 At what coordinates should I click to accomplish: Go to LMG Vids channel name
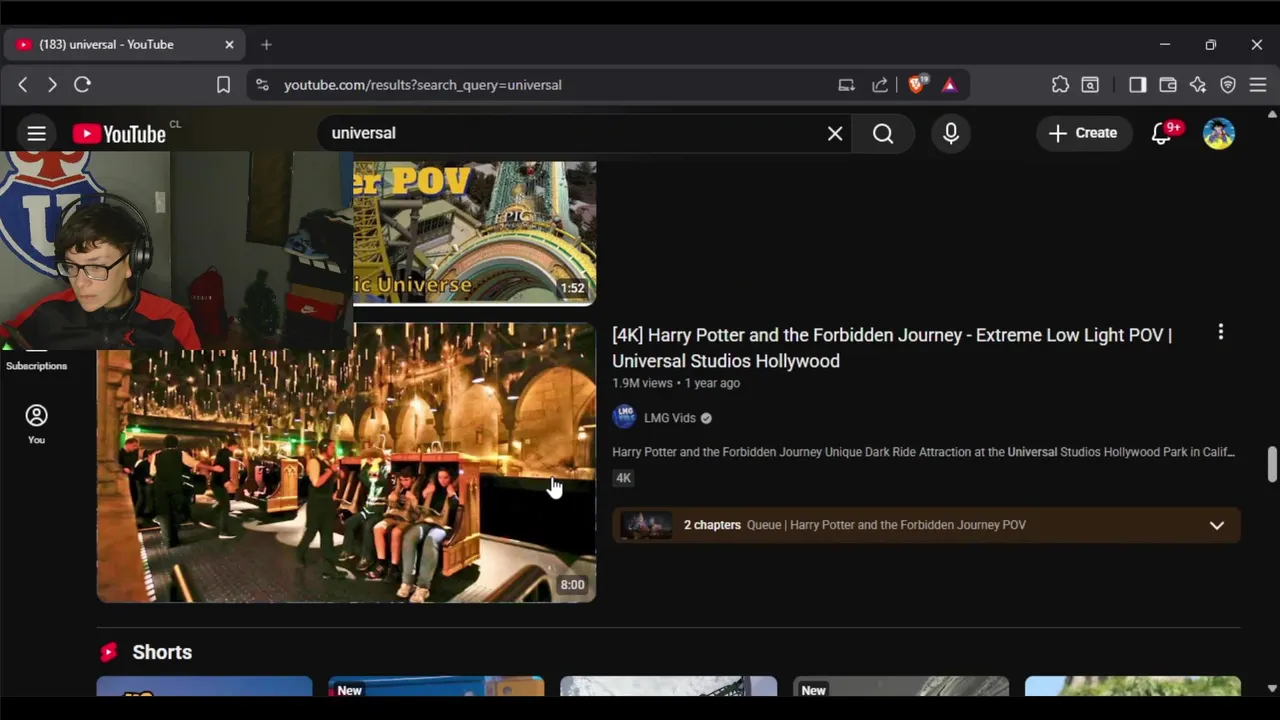pos(670,418)
